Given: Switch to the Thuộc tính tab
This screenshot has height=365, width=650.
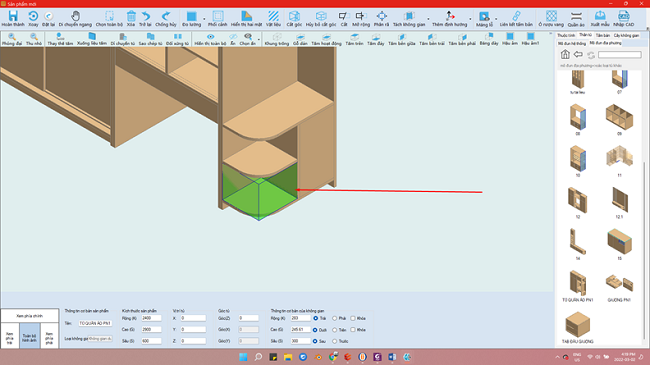Looking at the screenshot, I should [566, 36].
